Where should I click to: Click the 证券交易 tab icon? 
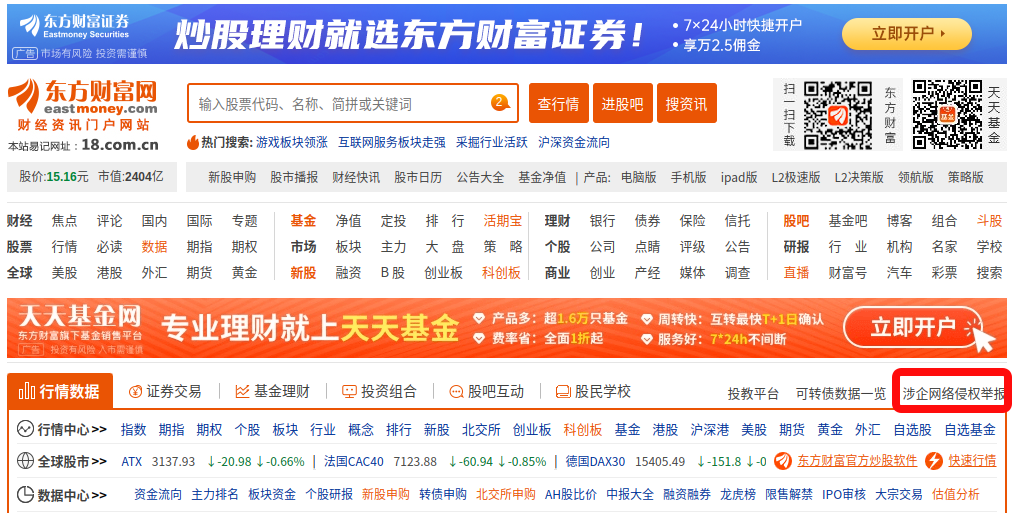(135, 392)
